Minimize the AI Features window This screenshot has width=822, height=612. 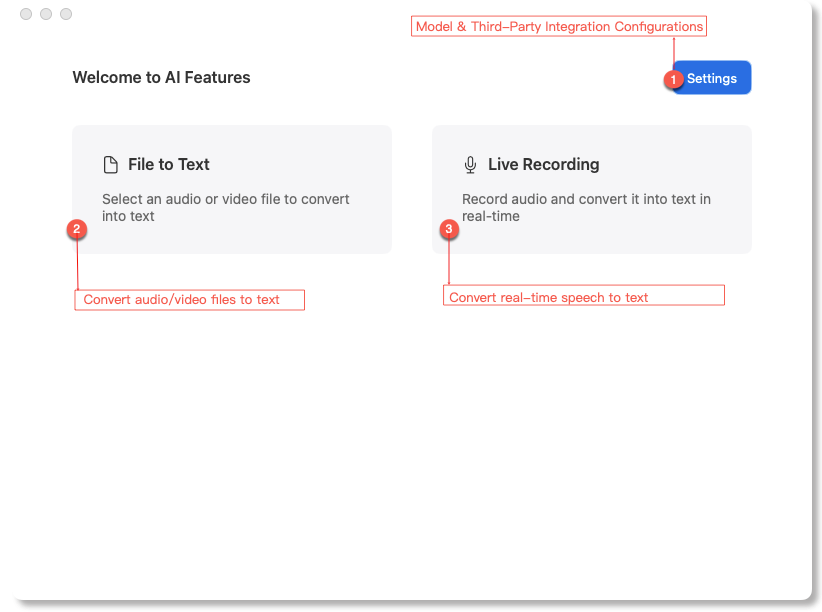click(x=46, y=14)
